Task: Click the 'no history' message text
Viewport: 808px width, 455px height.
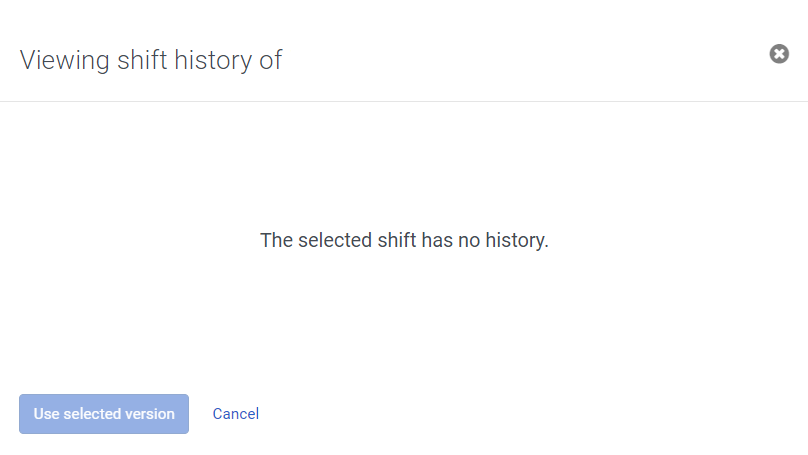Action: (x=404, y=240)
